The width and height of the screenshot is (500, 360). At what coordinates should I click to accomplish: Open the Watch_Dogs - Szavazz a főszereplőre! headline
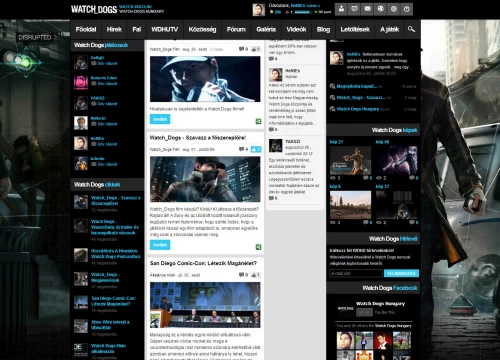[198, 138]
